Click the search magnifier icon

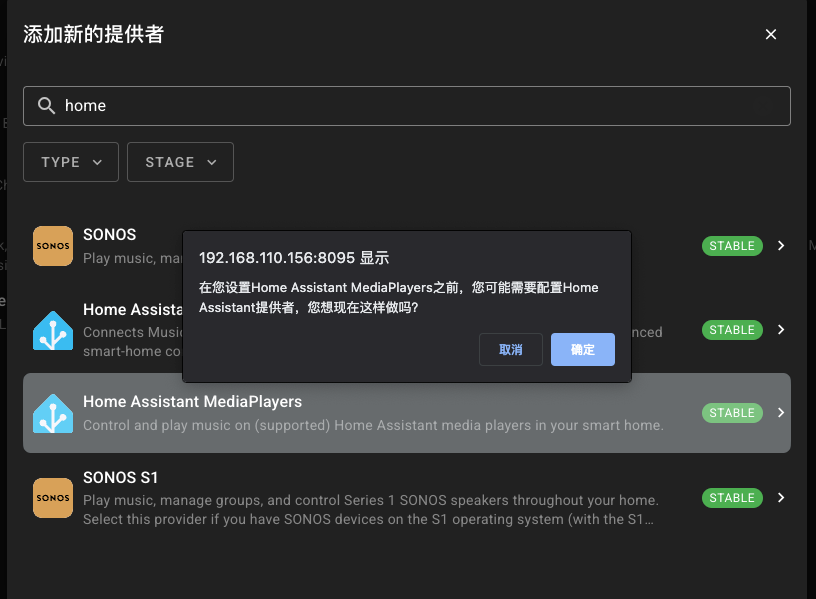46,106
